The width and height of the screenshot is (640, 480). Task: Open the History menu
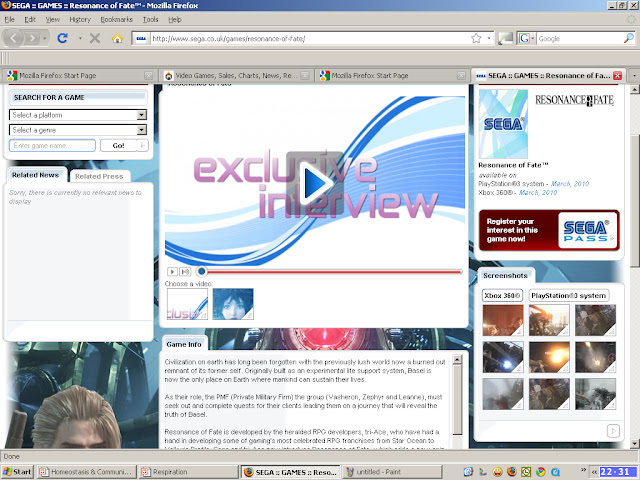[80, 19]
